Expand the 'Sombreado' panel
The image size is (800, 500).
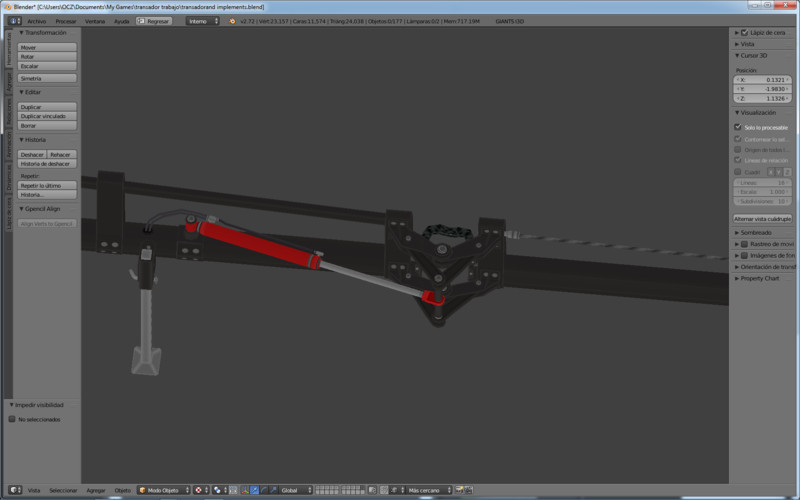(756, 232)
